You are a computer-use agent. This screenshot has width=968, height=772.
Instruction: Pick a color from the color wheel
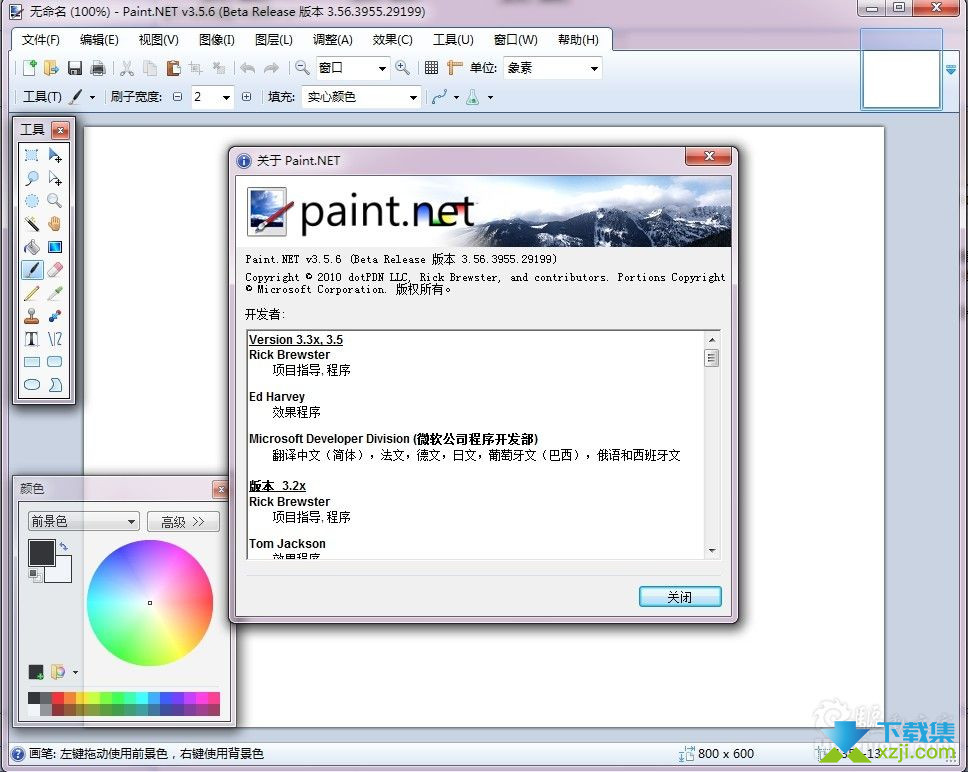150,603
